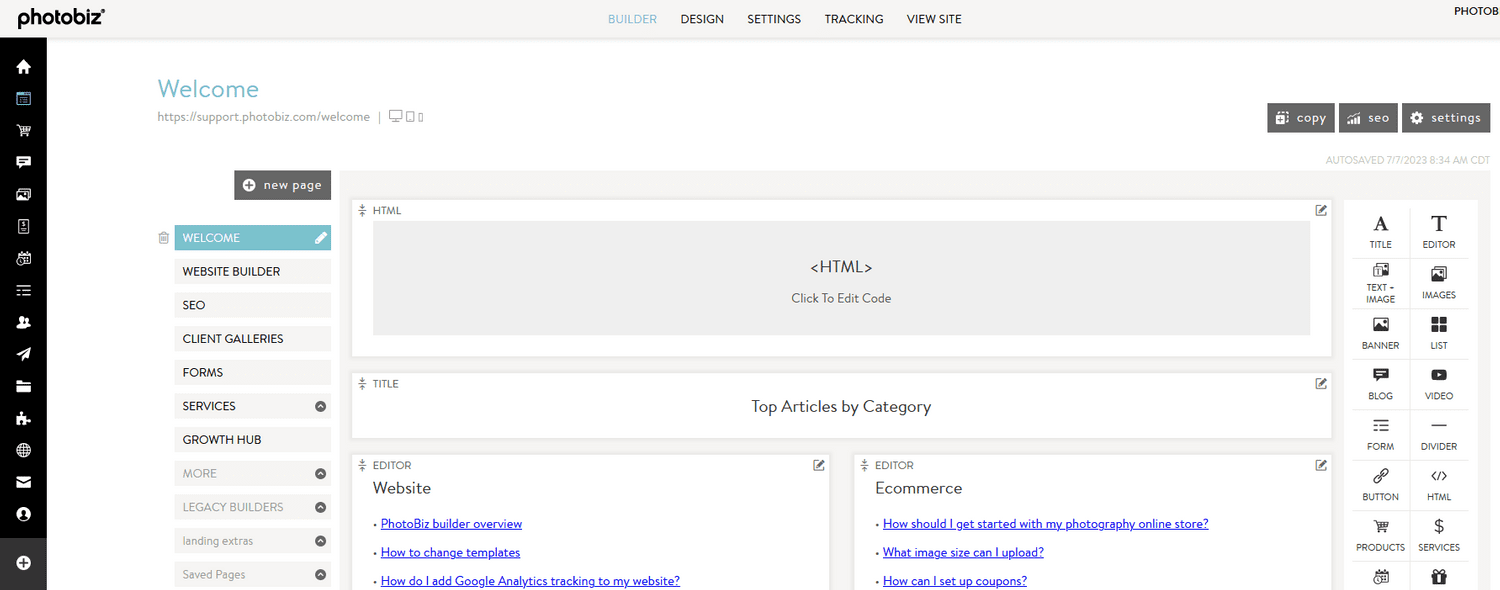The width and height of the screenshot is (1500, 590).
Task: Select Client Galleries page in list
Action: (252, 339)
